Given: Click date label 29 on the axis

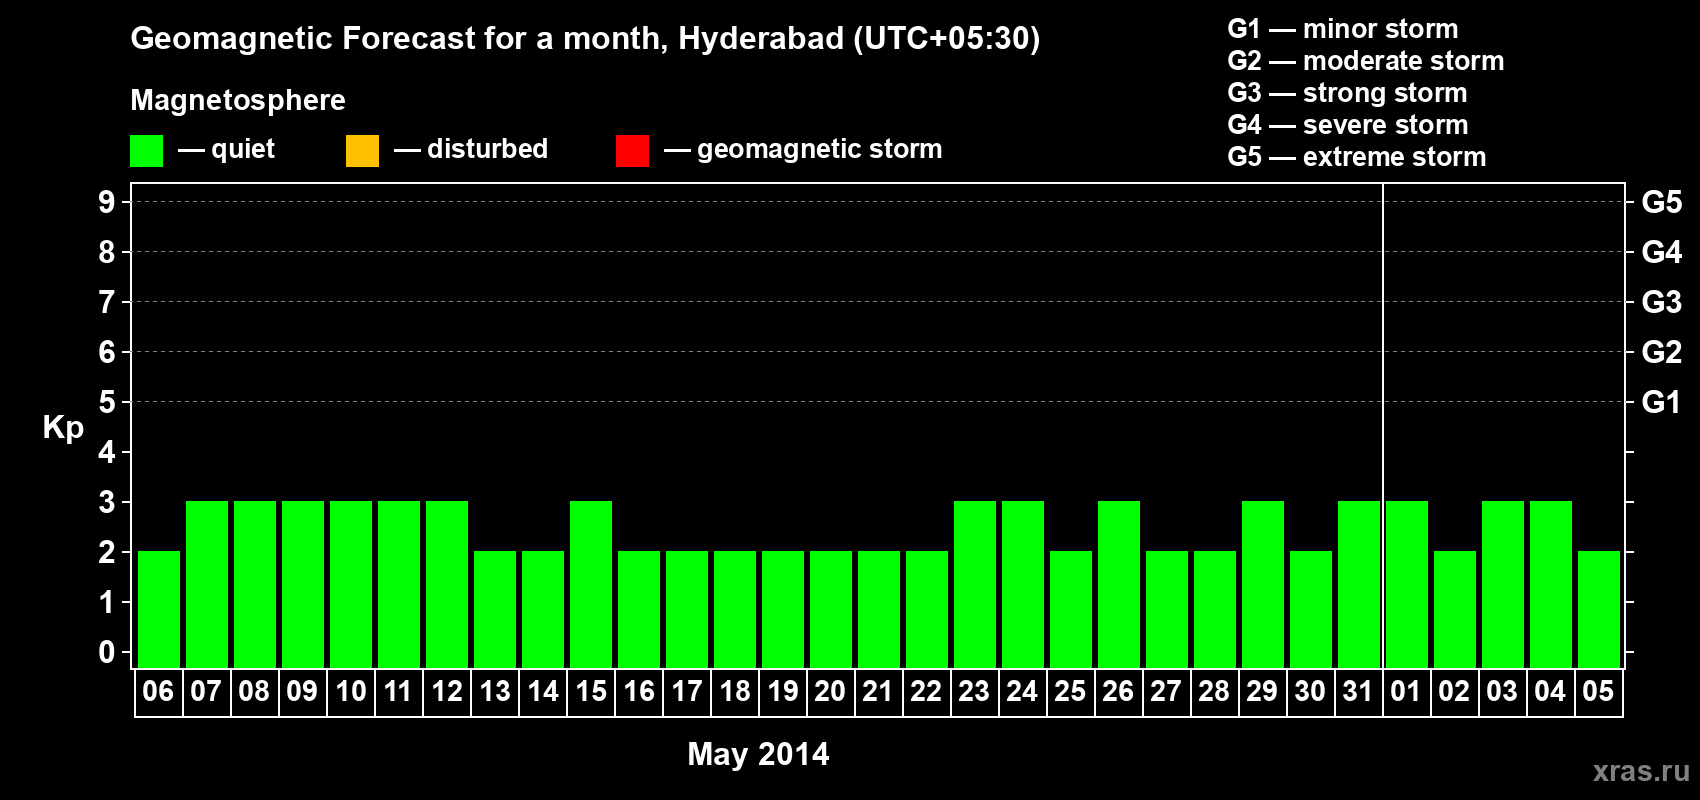Looking at the screenshot, I should (1262, 691).
